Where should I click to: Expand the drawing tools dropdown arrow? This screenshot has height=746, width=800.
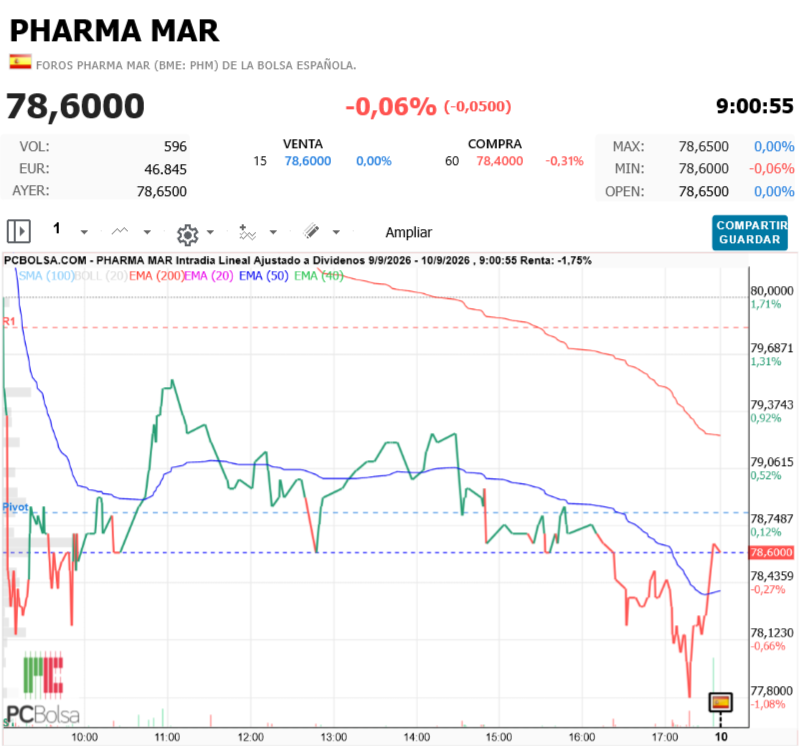pos(336,232)
